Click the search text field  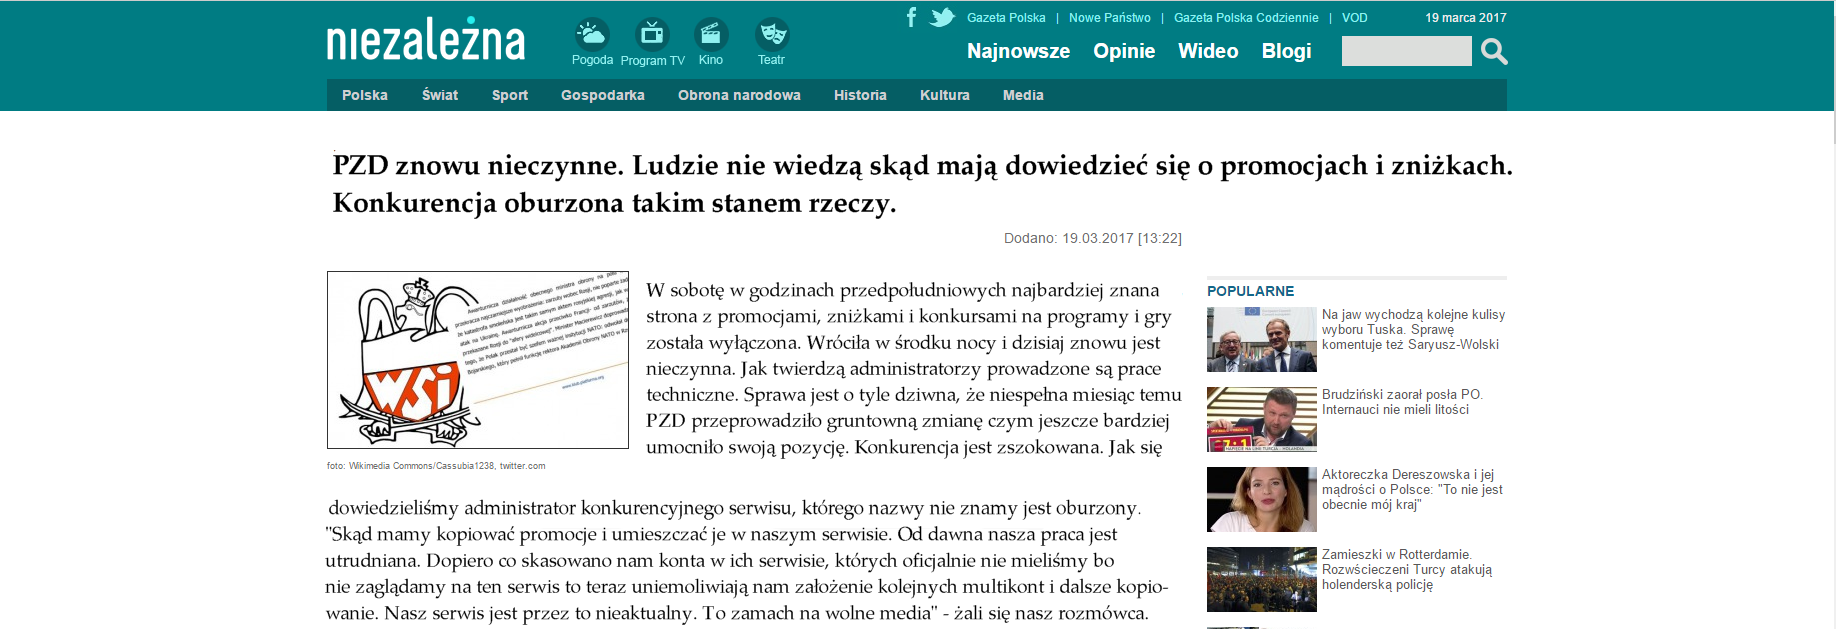(x=1406, y=51)
